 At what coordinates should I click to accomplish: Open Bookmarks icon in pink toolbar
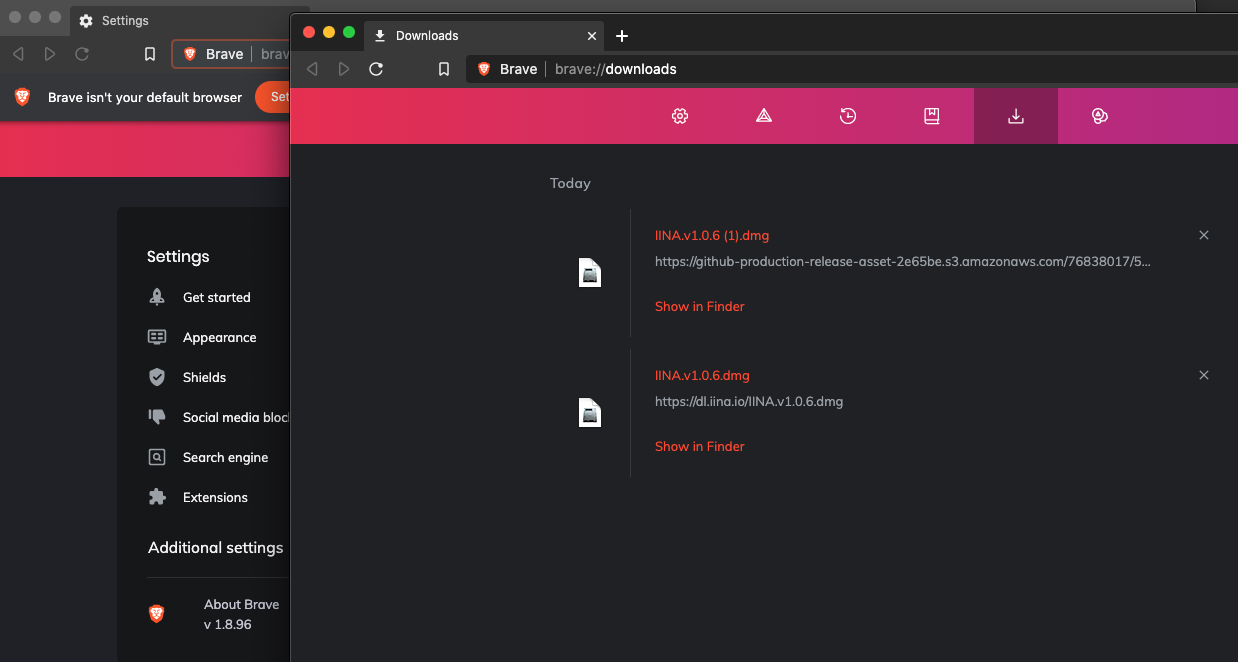[932, 116]
